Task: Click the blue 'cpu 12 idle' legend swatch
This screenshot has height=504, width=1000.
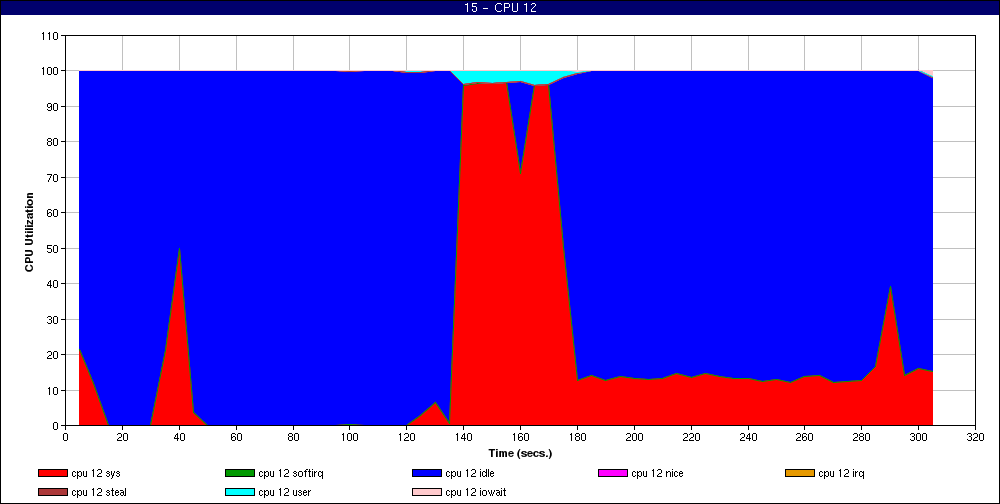Action: tap(426, 473)
